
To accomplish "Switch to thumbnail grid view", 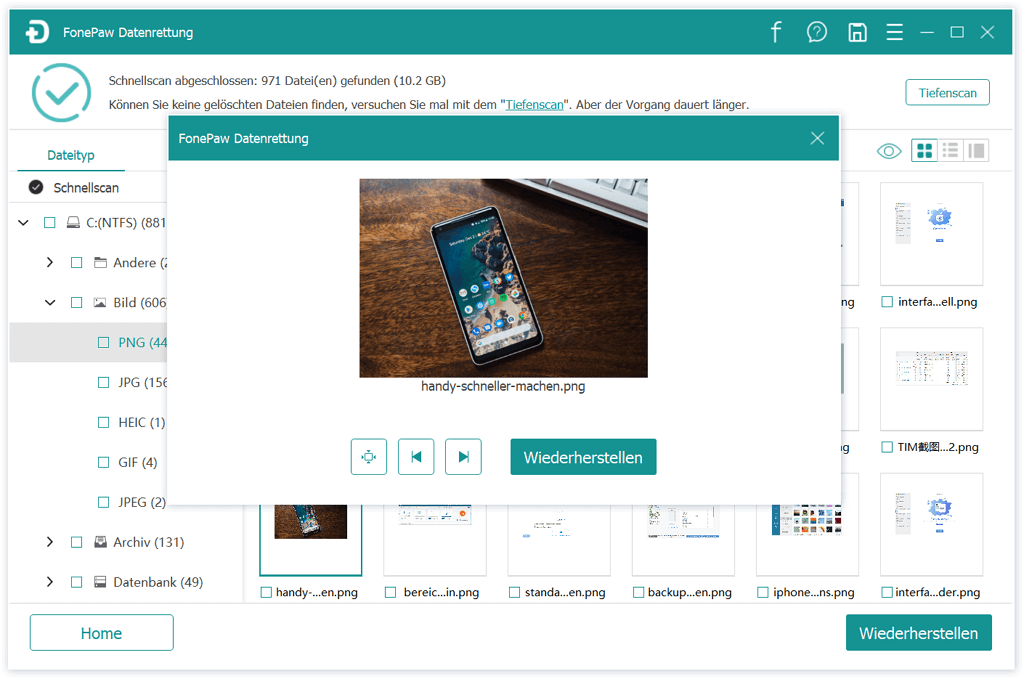I will (924, 151).
